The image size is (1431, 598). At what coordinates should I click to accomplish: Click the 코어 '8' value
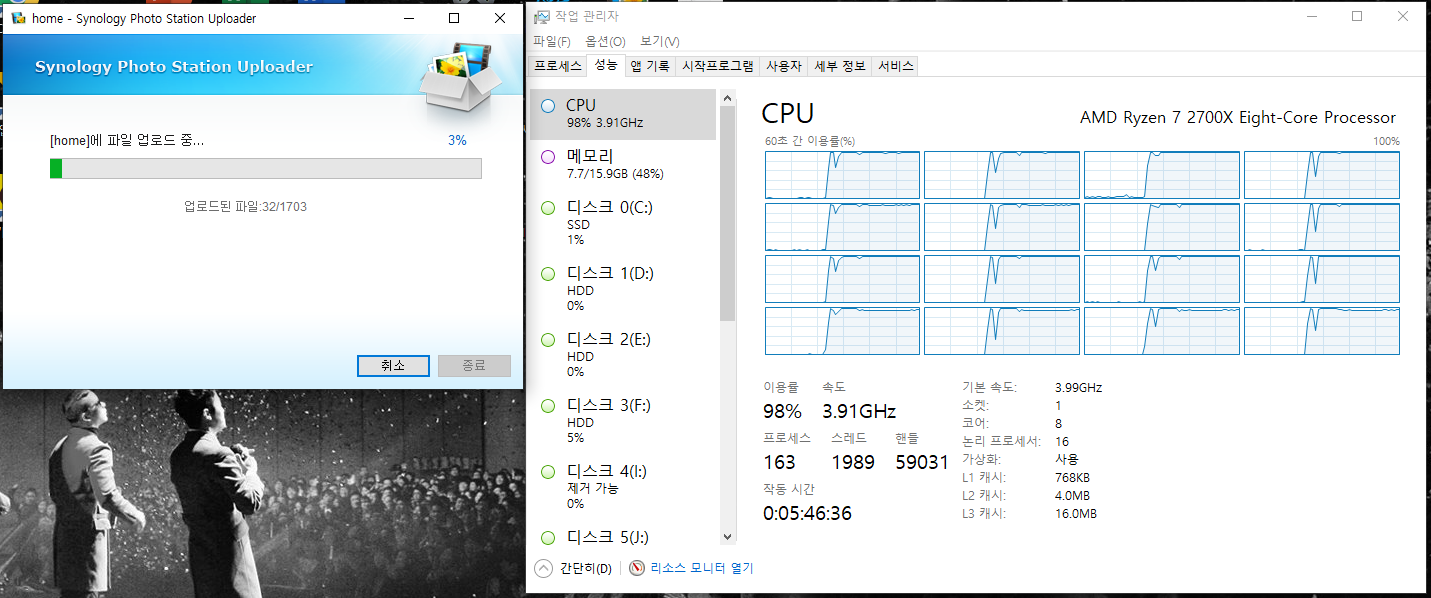pyautogui.click(x=1058, y=424)
